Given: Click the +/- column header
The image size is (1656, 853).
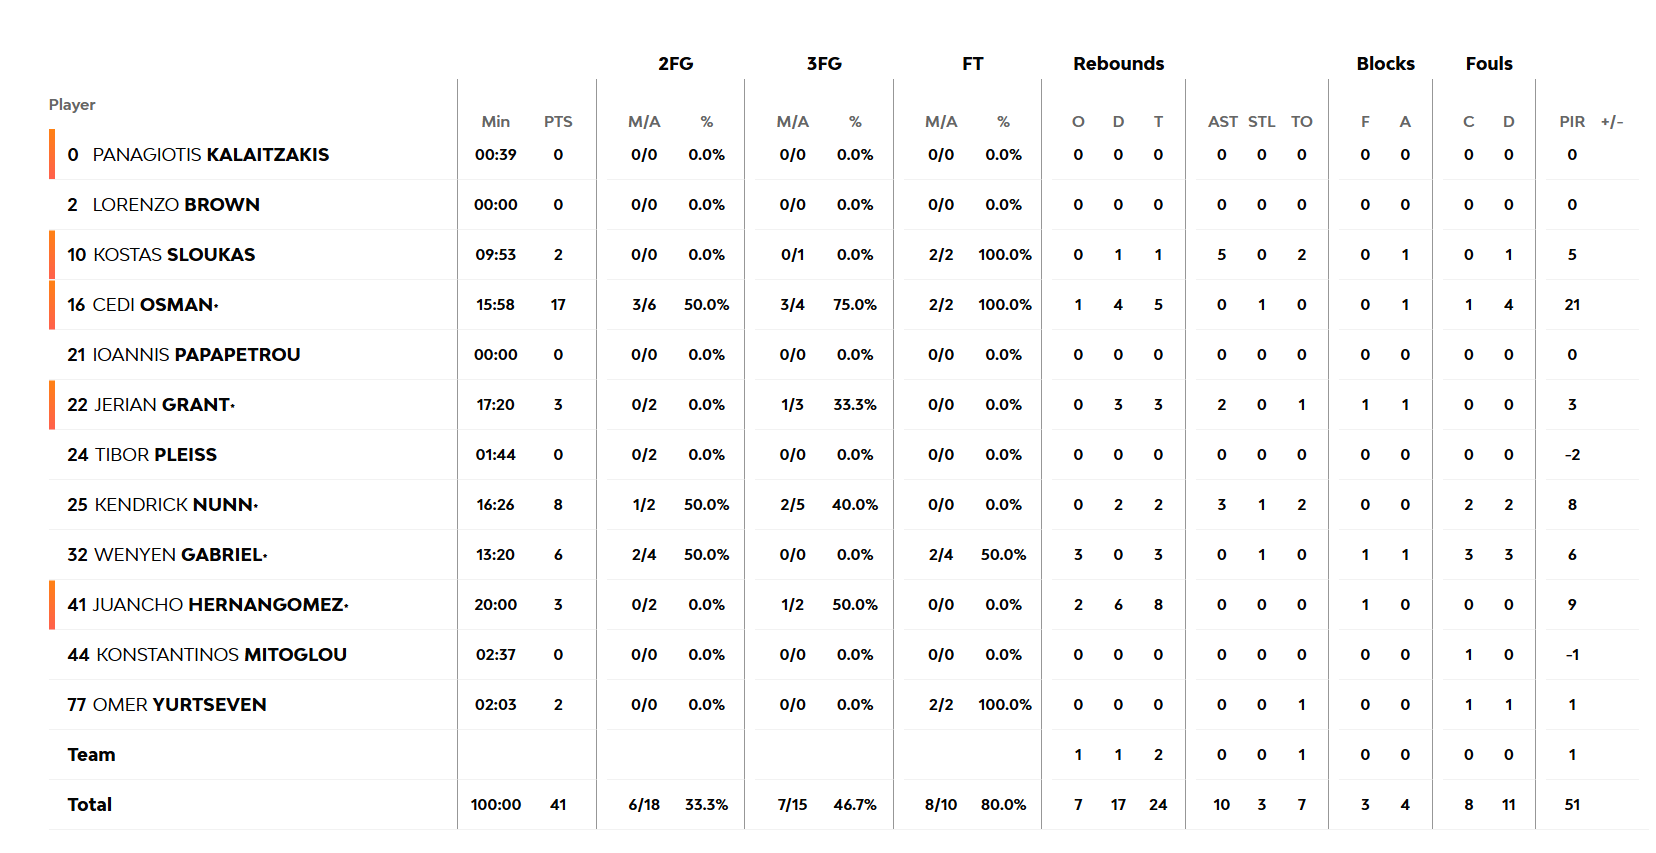Looking at the screenshot, I should (x=1611, y=122).
